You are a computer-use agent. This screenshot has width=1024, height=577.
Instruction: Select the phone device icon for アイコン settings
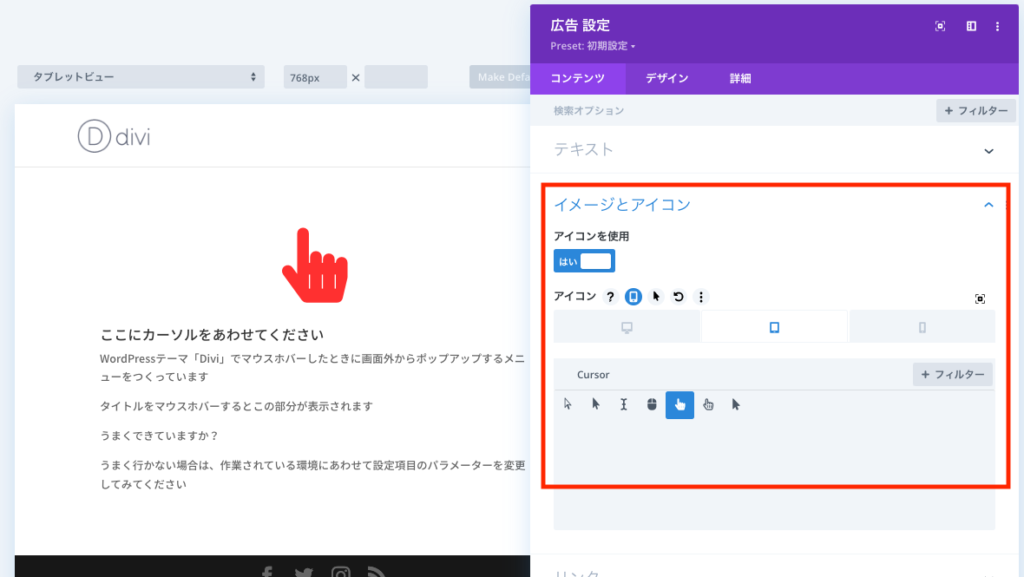pos(922,326)
